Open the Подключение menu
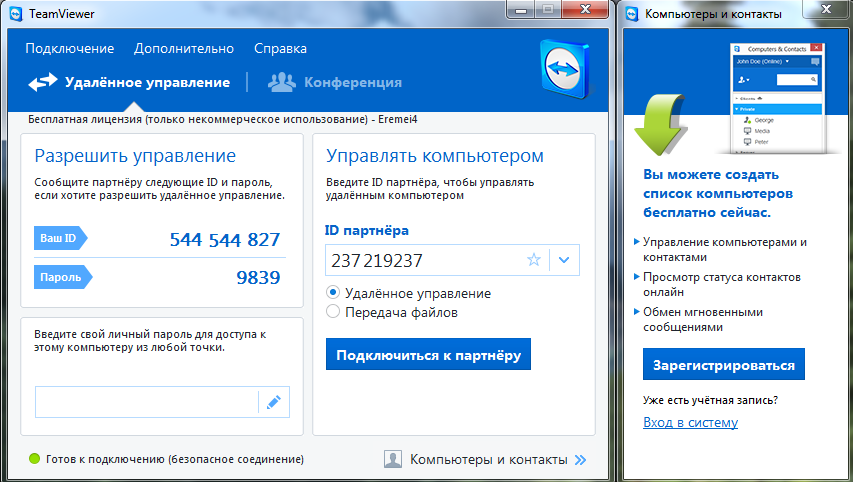The width and height of the screenshot is (853, 482). pyautogui.click(x=70, y=48)
